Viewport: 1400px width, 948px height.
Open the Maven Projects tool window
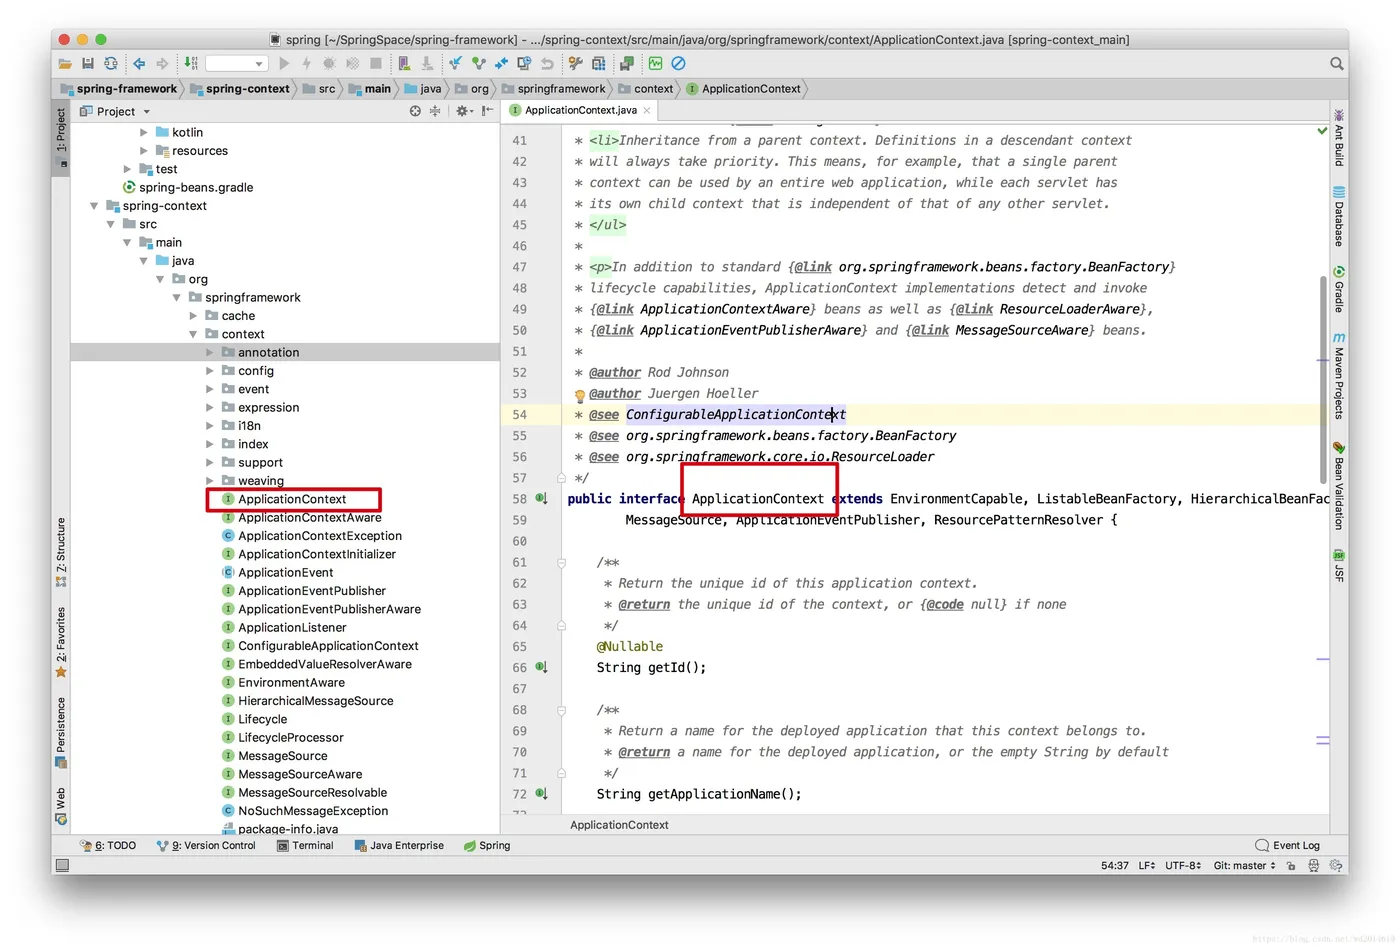pos(1339,376)
